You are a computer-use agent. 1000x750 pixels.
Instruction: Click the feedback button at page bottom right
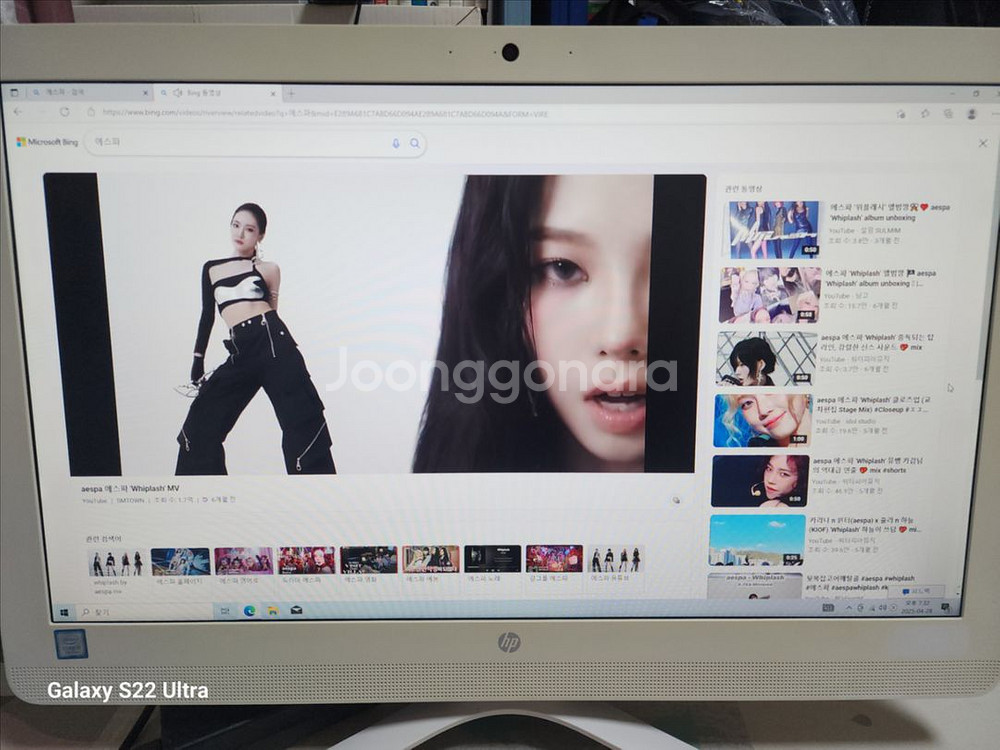916,592
